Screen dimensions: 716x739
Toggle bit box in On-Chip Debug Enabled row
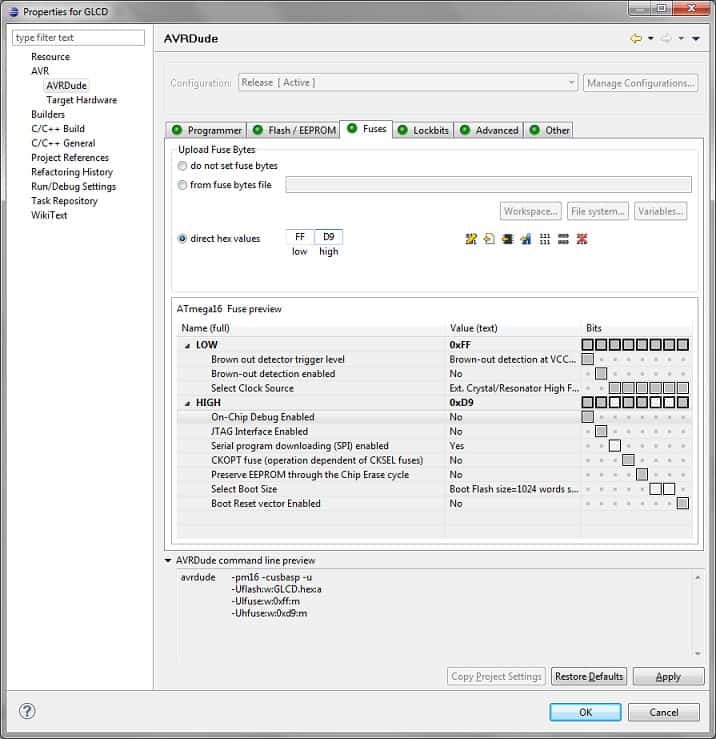(x=587, y=417)
